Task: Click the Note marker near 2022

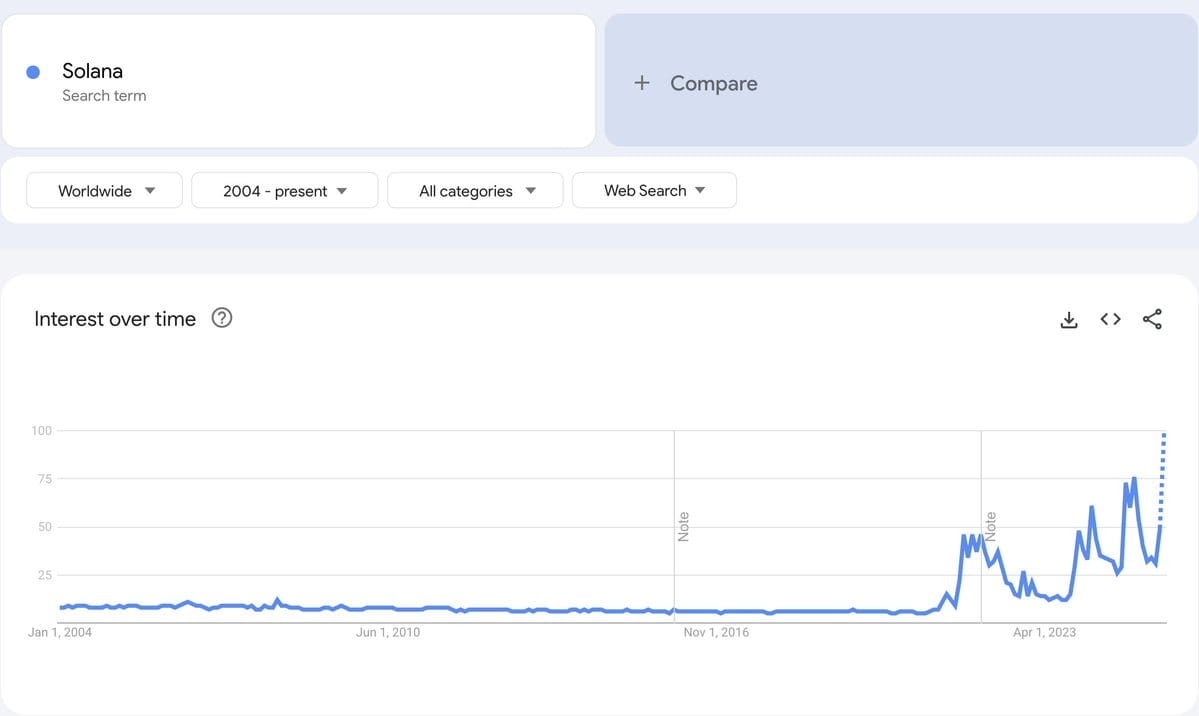Action: point(991,527)
